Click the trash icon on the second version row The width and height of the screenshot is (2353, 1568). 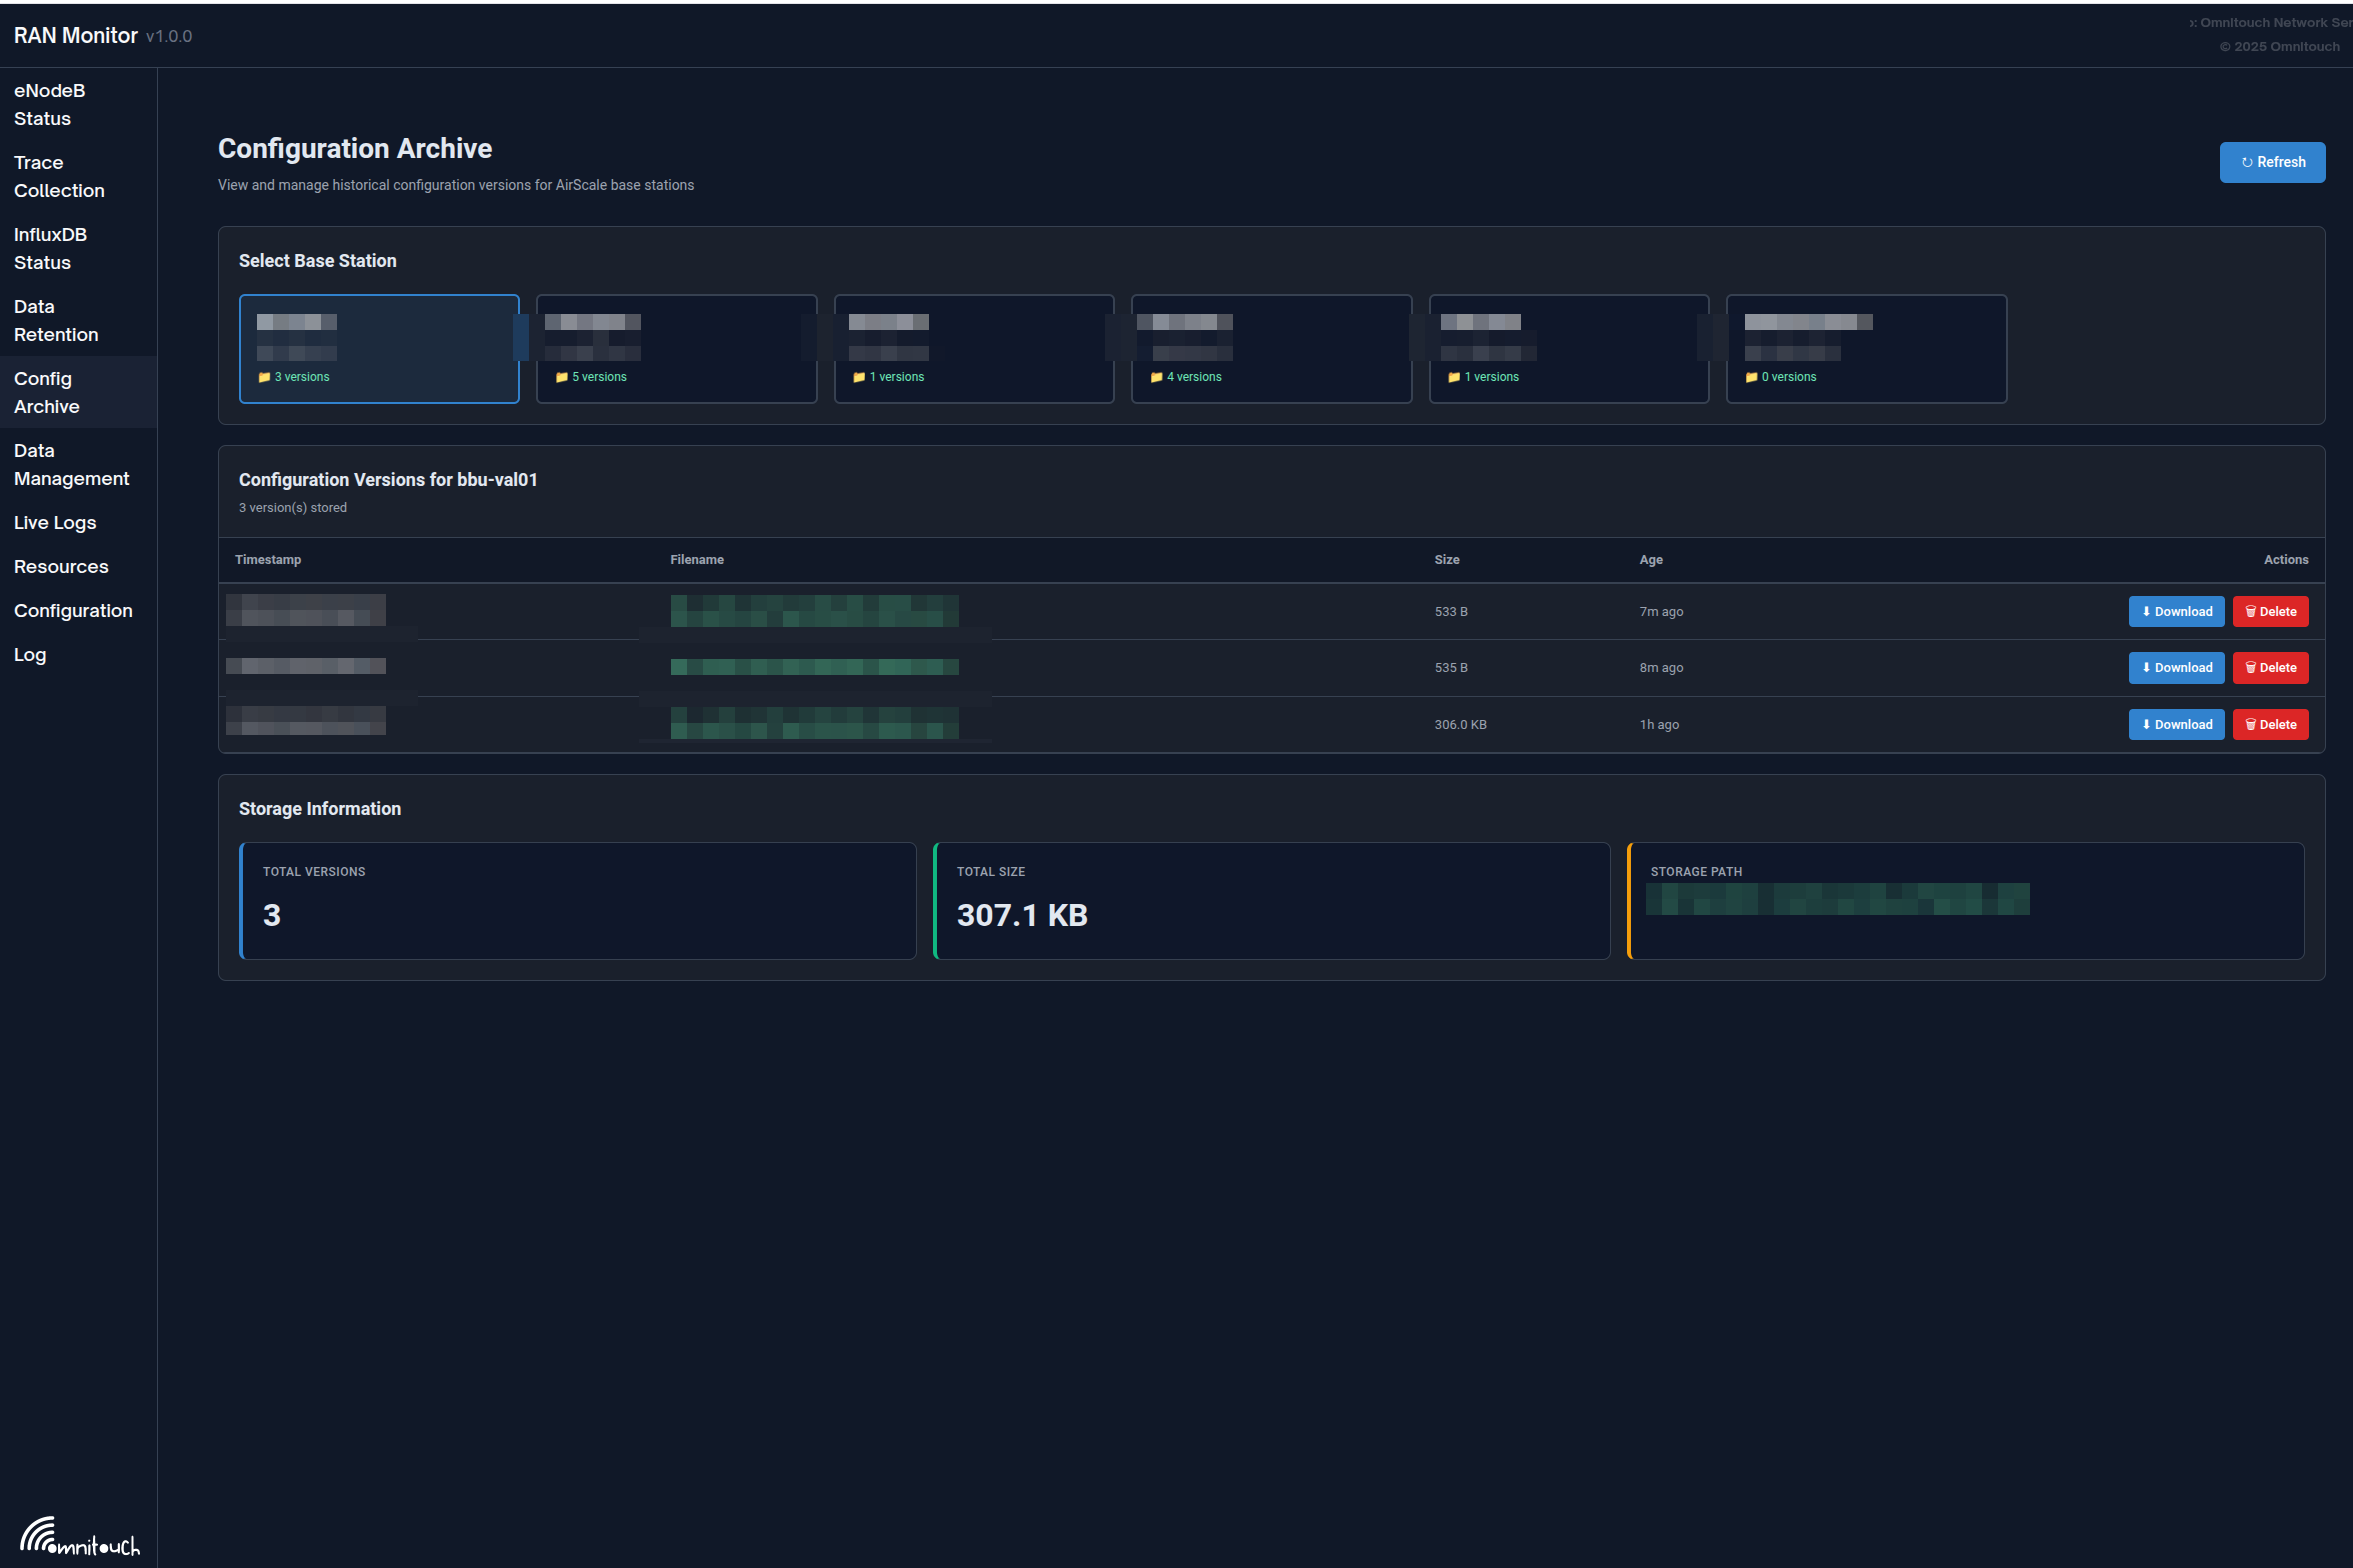coord(2250,667)
